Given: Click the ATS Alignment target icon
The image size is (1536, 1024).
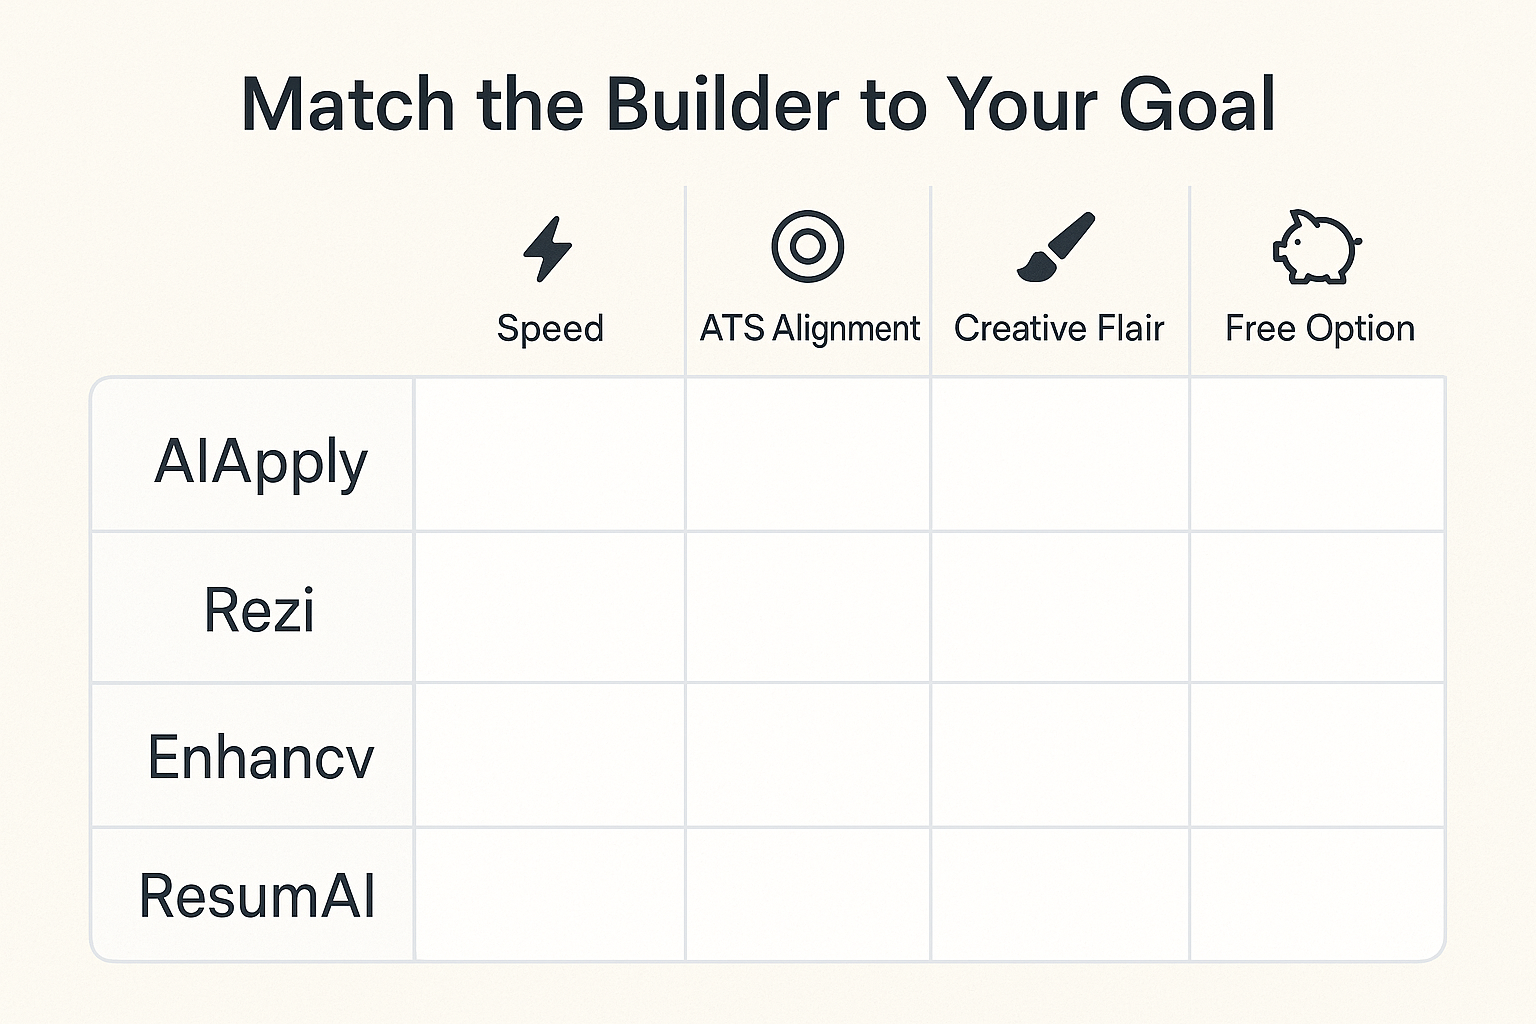Looking at the screenshot, I should click(x=808, y=246).
